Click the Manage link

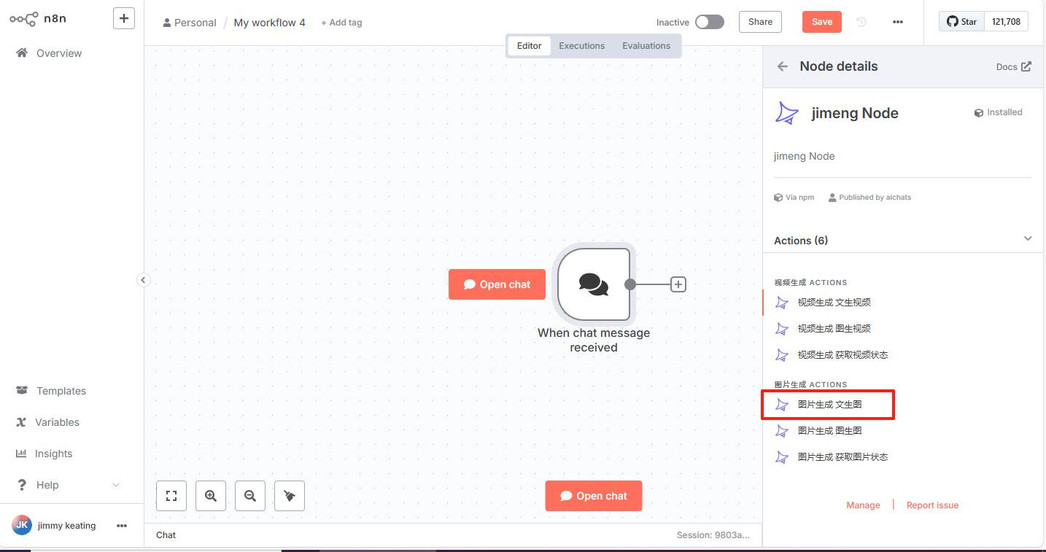(x=863, y=505)
